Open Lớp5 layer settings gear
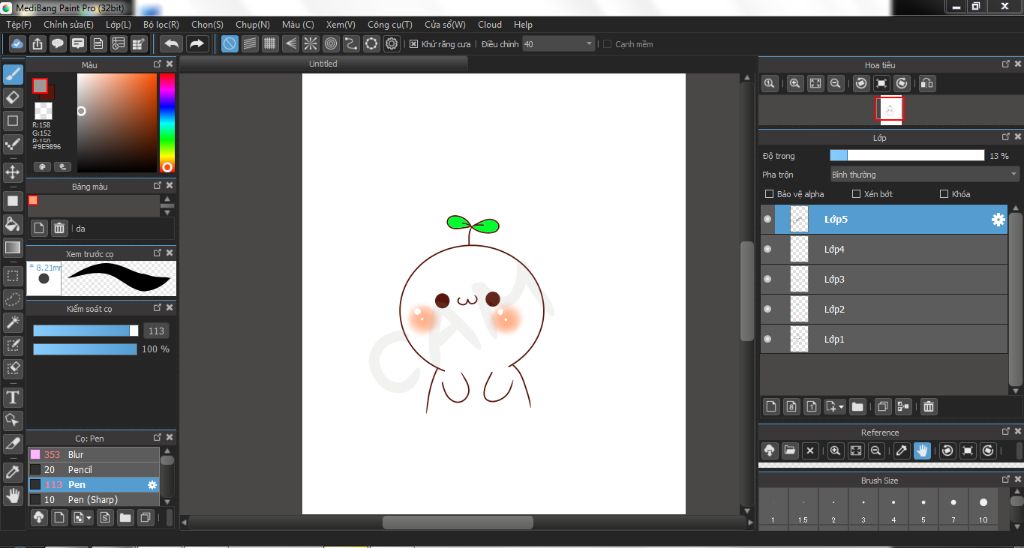The width and height of the screenshot is (1024, 548). coord(998,220)
